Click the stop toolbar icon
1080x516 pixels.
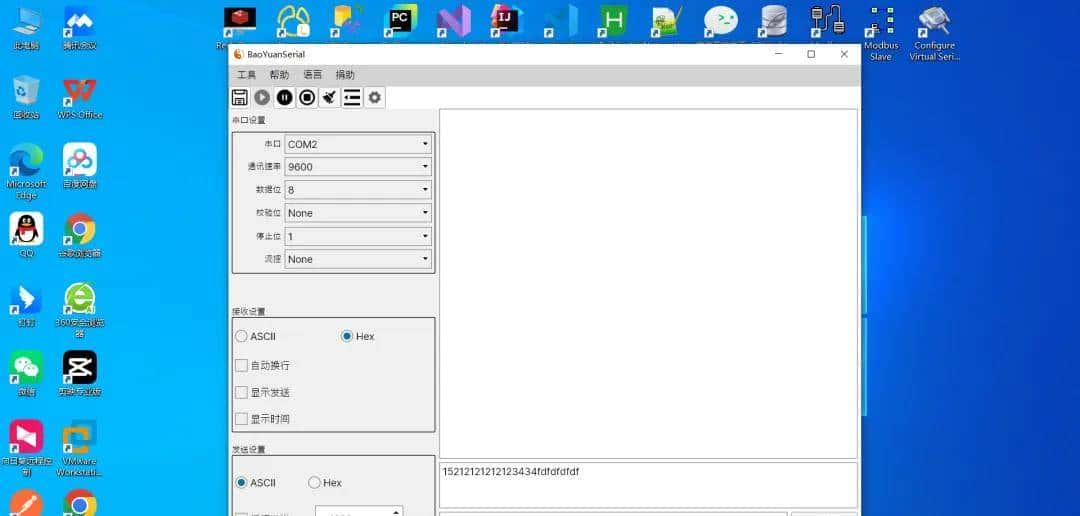(307, 98)
